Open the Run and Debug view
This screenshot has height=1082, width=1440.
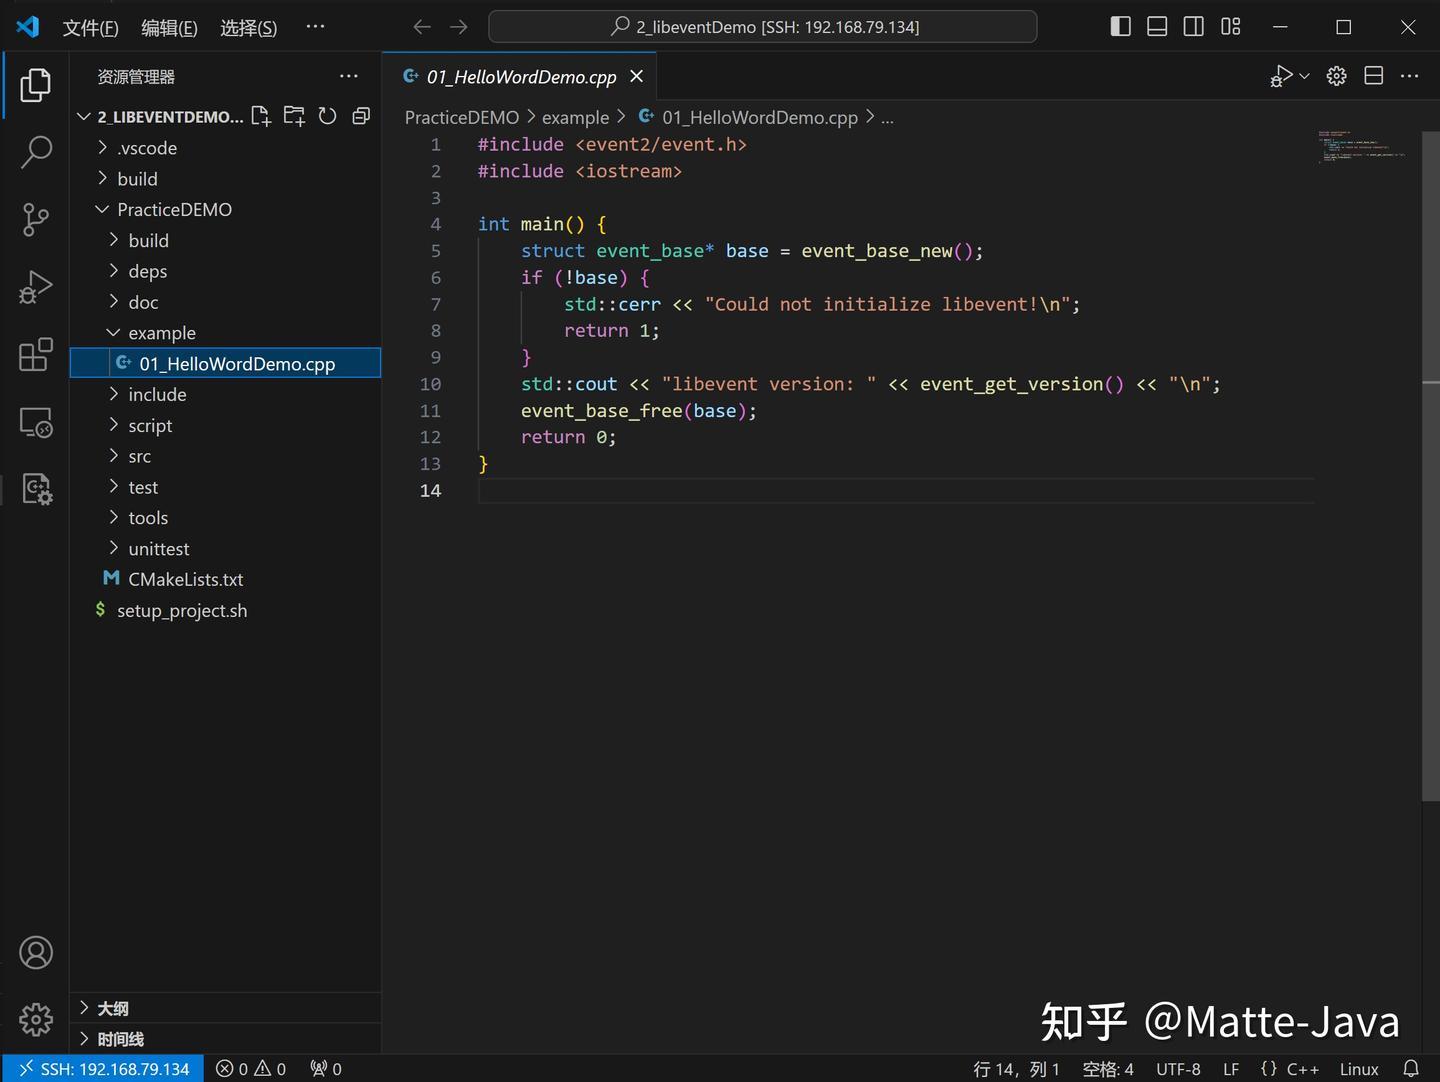pos(36,286)
